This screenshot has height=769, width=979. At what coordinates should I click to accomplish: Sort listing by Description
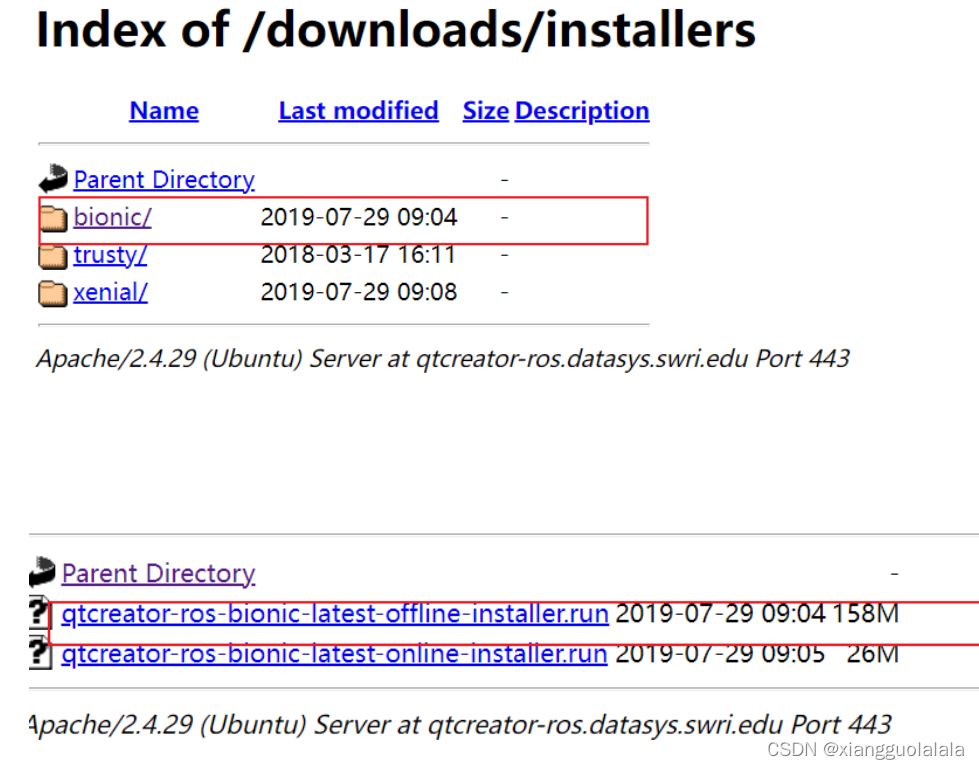click(581, 110)
